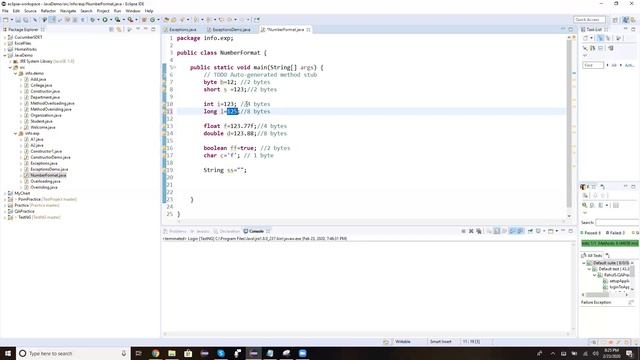This screenshot has width=640, height=360.
Task: Expand the CucumberBDET project
Action: [x=5, y=37]
